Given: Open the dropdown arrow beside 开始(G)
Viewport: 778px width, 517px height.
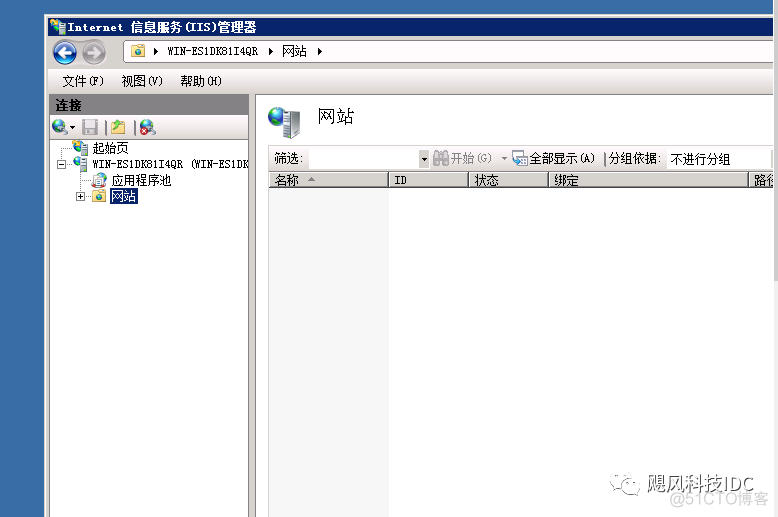Looking at the screenshot, I should [504, 159].
